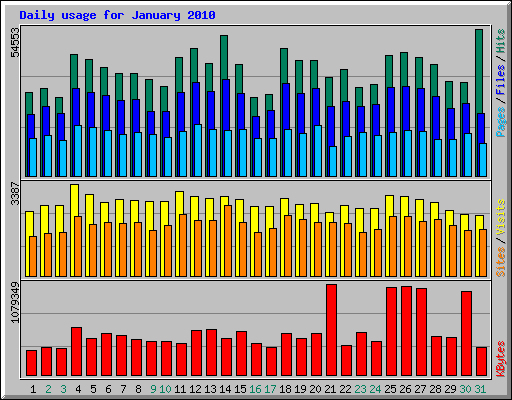Click day 19 on the x-axis
This screenshot has height=400, width=512.
pos(300,389)
